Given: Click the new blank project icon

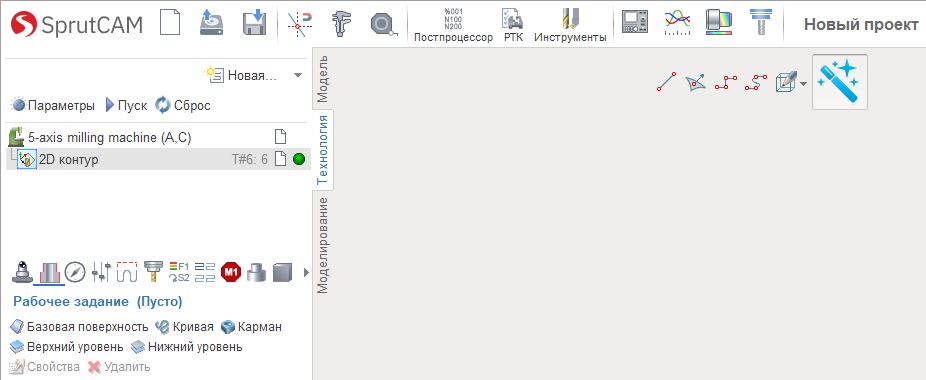Looking at the screenshot, I should click(171, 24).
